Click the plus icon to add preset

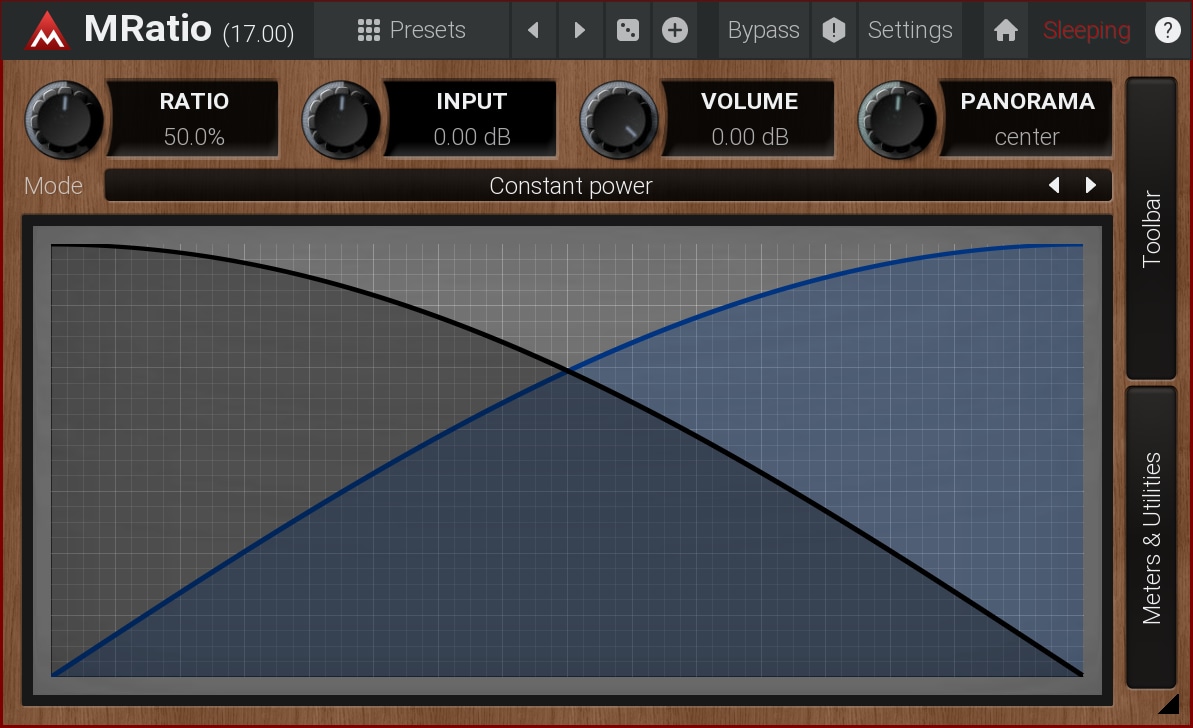click(x=675, y=30)
